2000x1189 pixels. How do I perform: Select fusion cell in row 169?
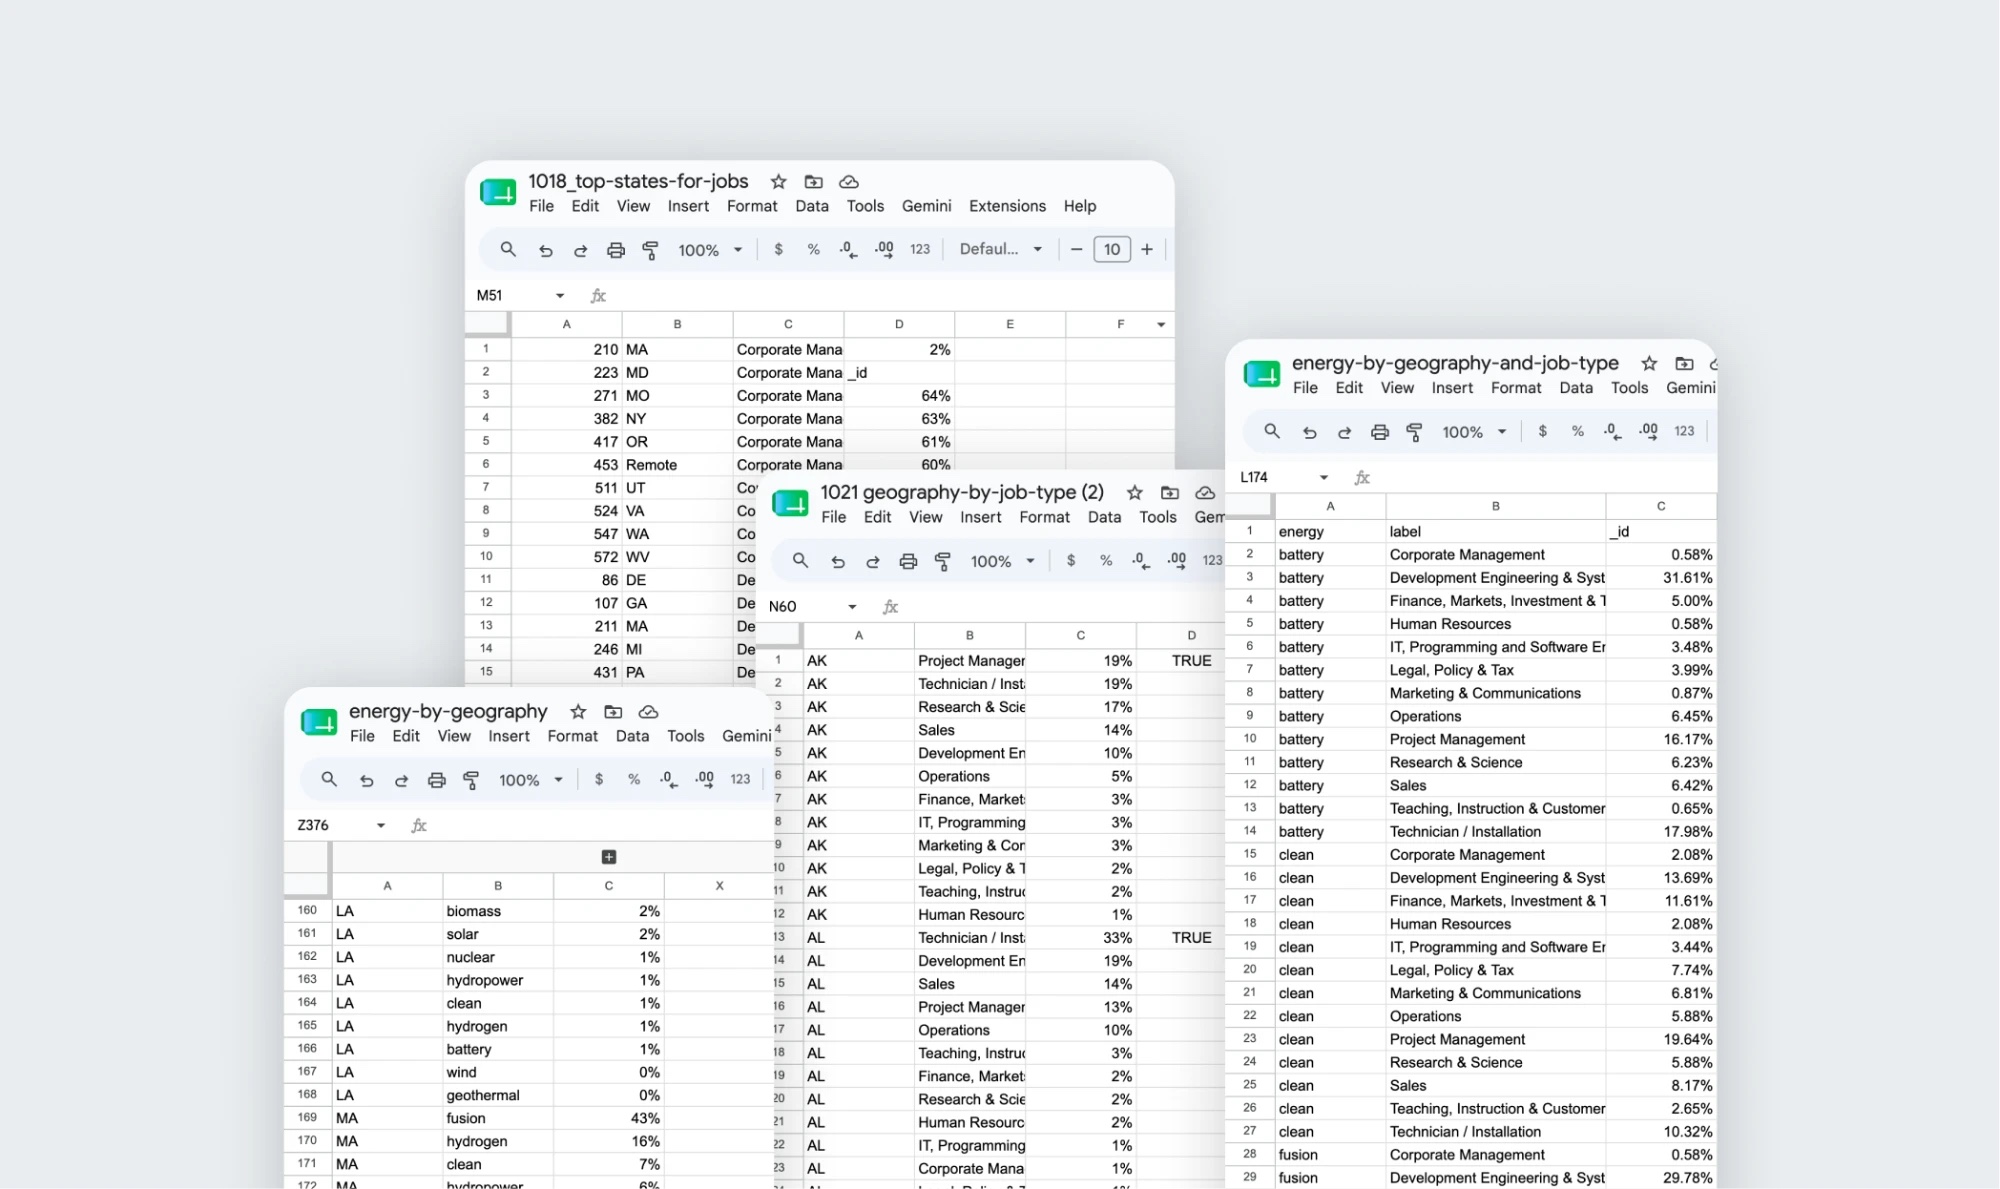pyautogui.click(x=498, y=1118)
